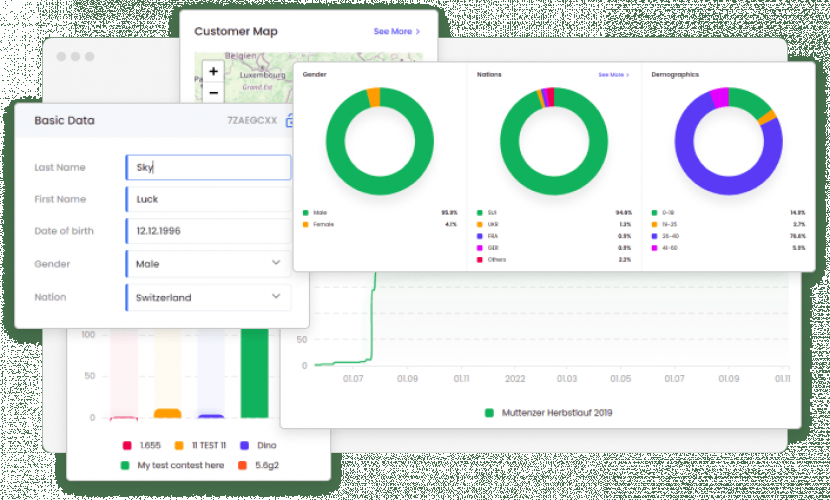The image size is (830, 500).
Task: Open the Gender dropdown showing Male
Action: [x=209, y=264]
